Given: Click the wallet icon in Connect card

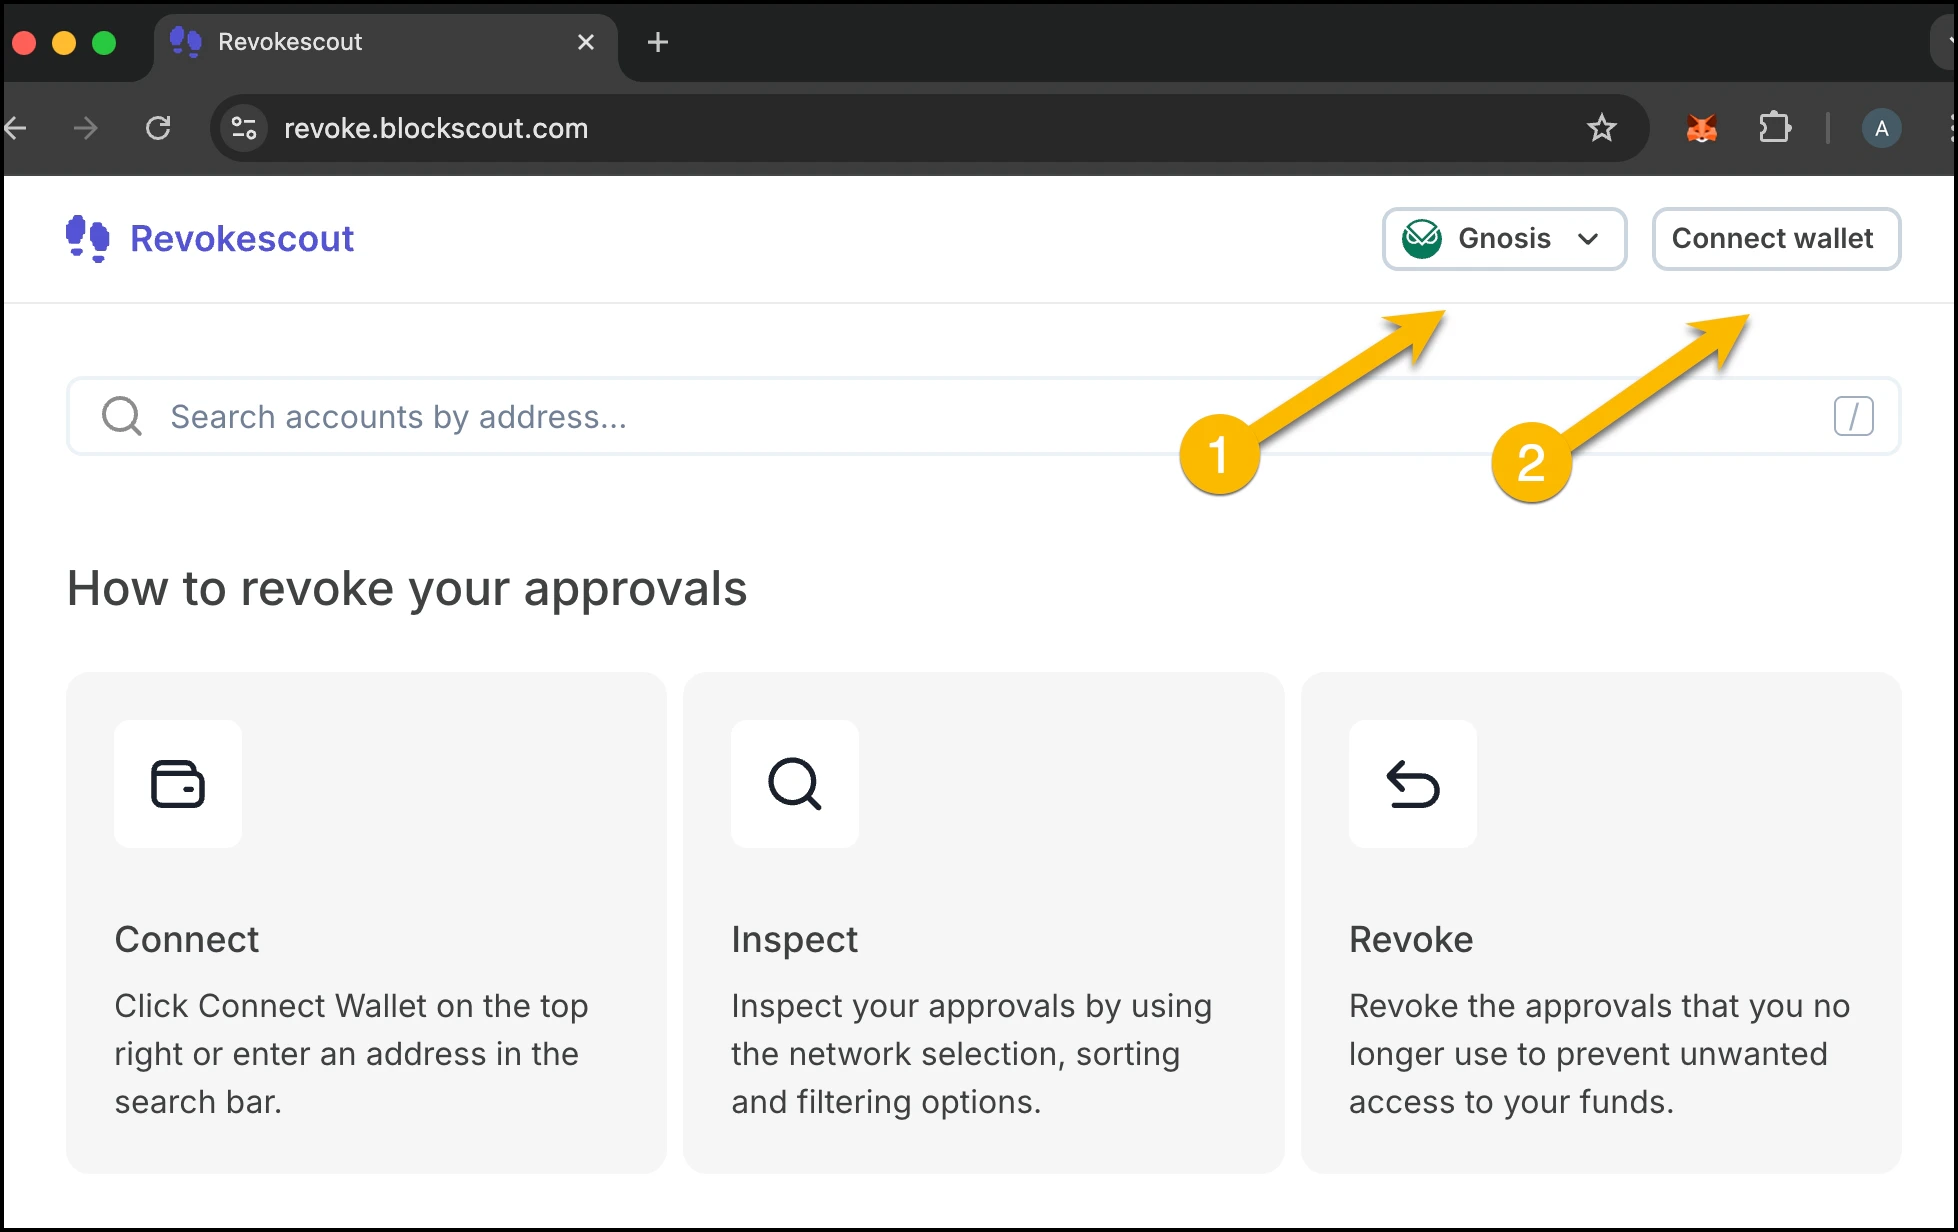Looking at the screenshot, I should [x=178, y=784].
